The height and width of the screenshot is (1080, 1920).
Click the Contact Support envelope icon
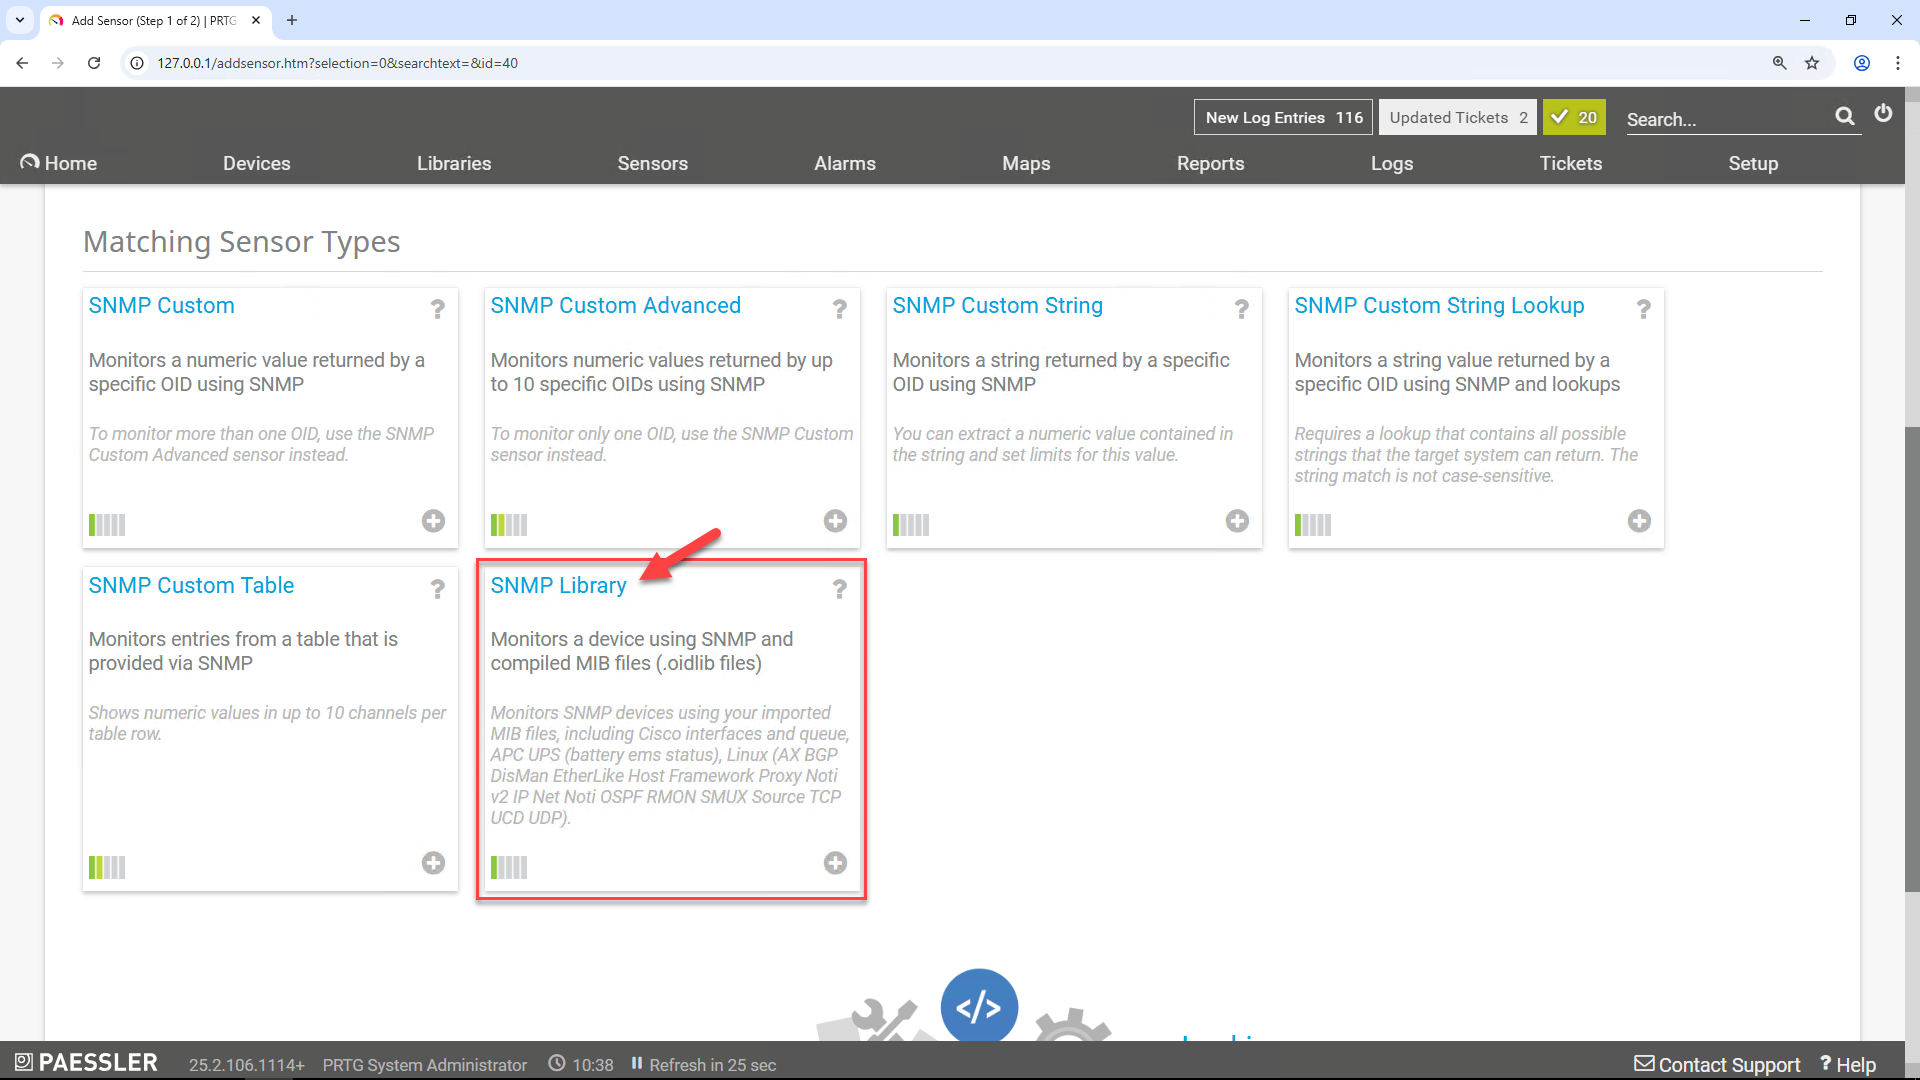tap(1644, 1064)
